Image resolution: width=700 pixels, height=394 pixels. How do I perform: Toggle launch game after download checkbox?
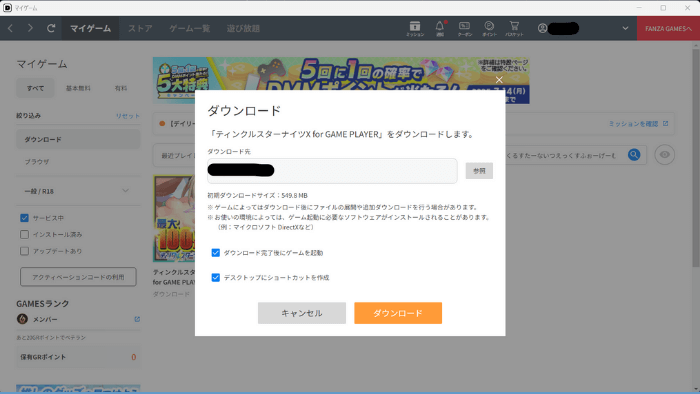216,253
